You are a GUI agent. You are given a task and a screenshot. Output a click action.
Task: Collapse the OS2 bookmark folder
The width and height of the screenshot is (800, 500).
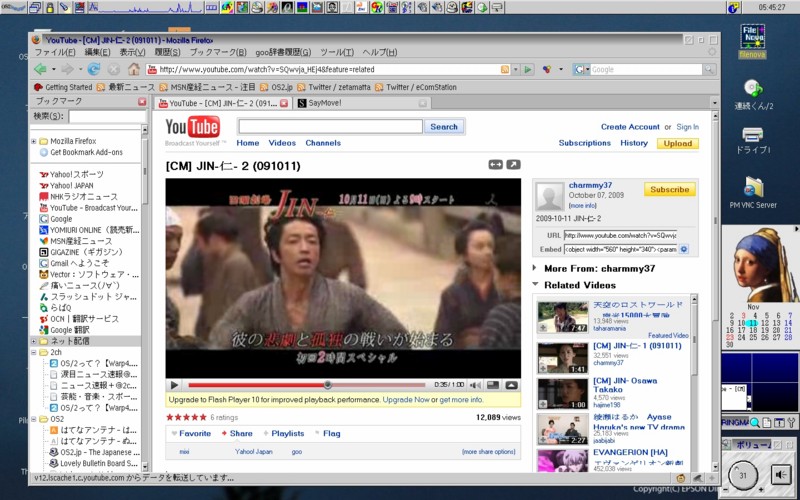click(x=34, y=419)
